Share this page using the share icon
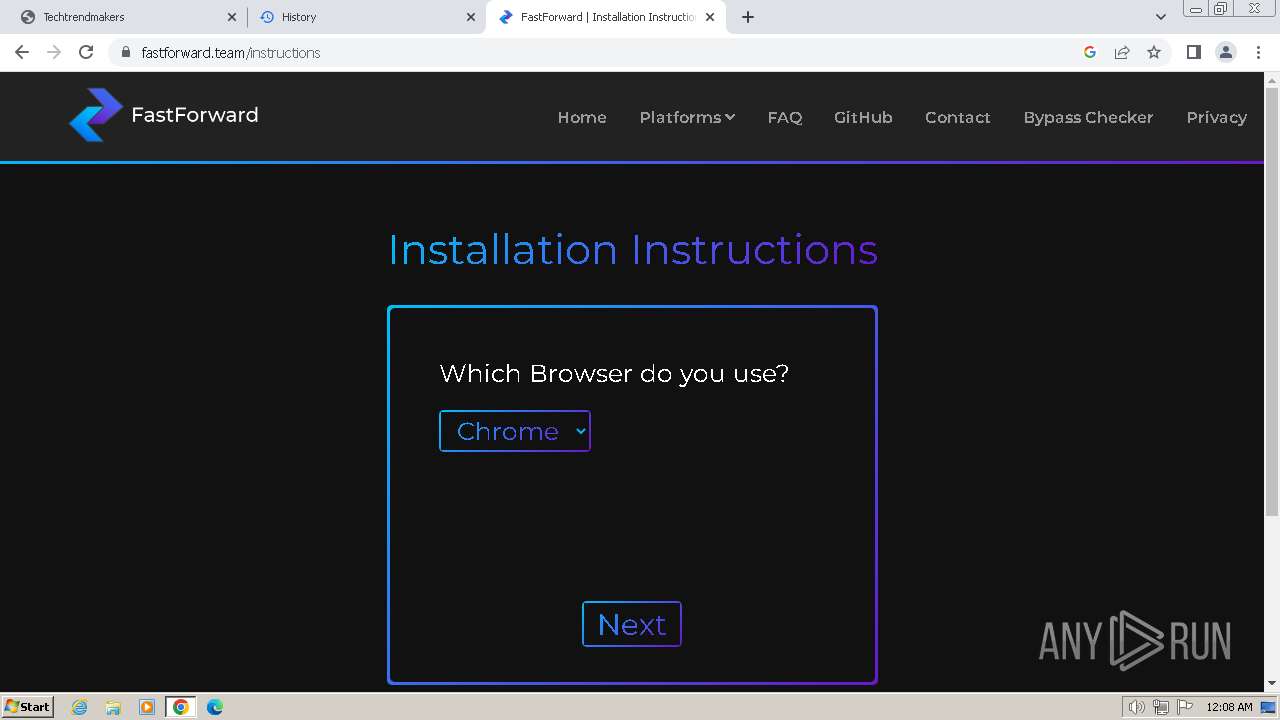This screenshot has height=720, width=1280. [1122, 52]
